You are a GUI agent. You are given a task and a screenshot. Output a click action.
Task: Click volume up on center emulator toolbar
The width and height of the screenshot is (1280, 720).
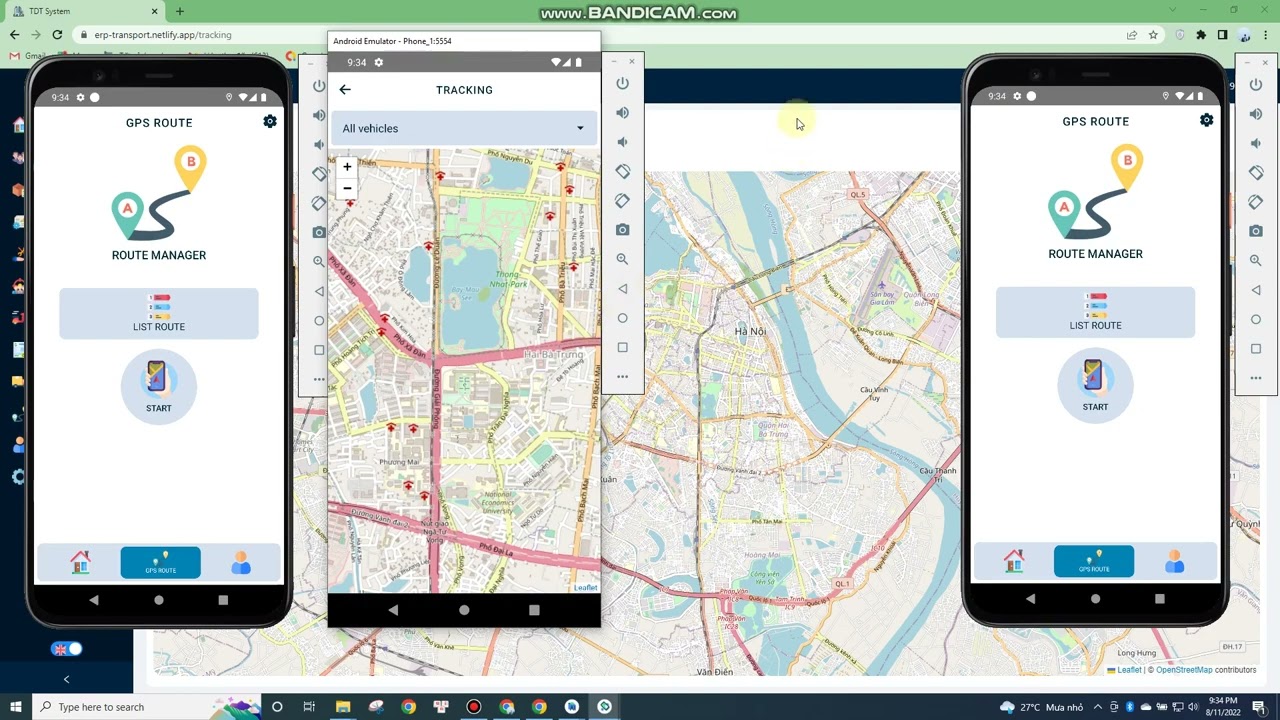(622, 113)
